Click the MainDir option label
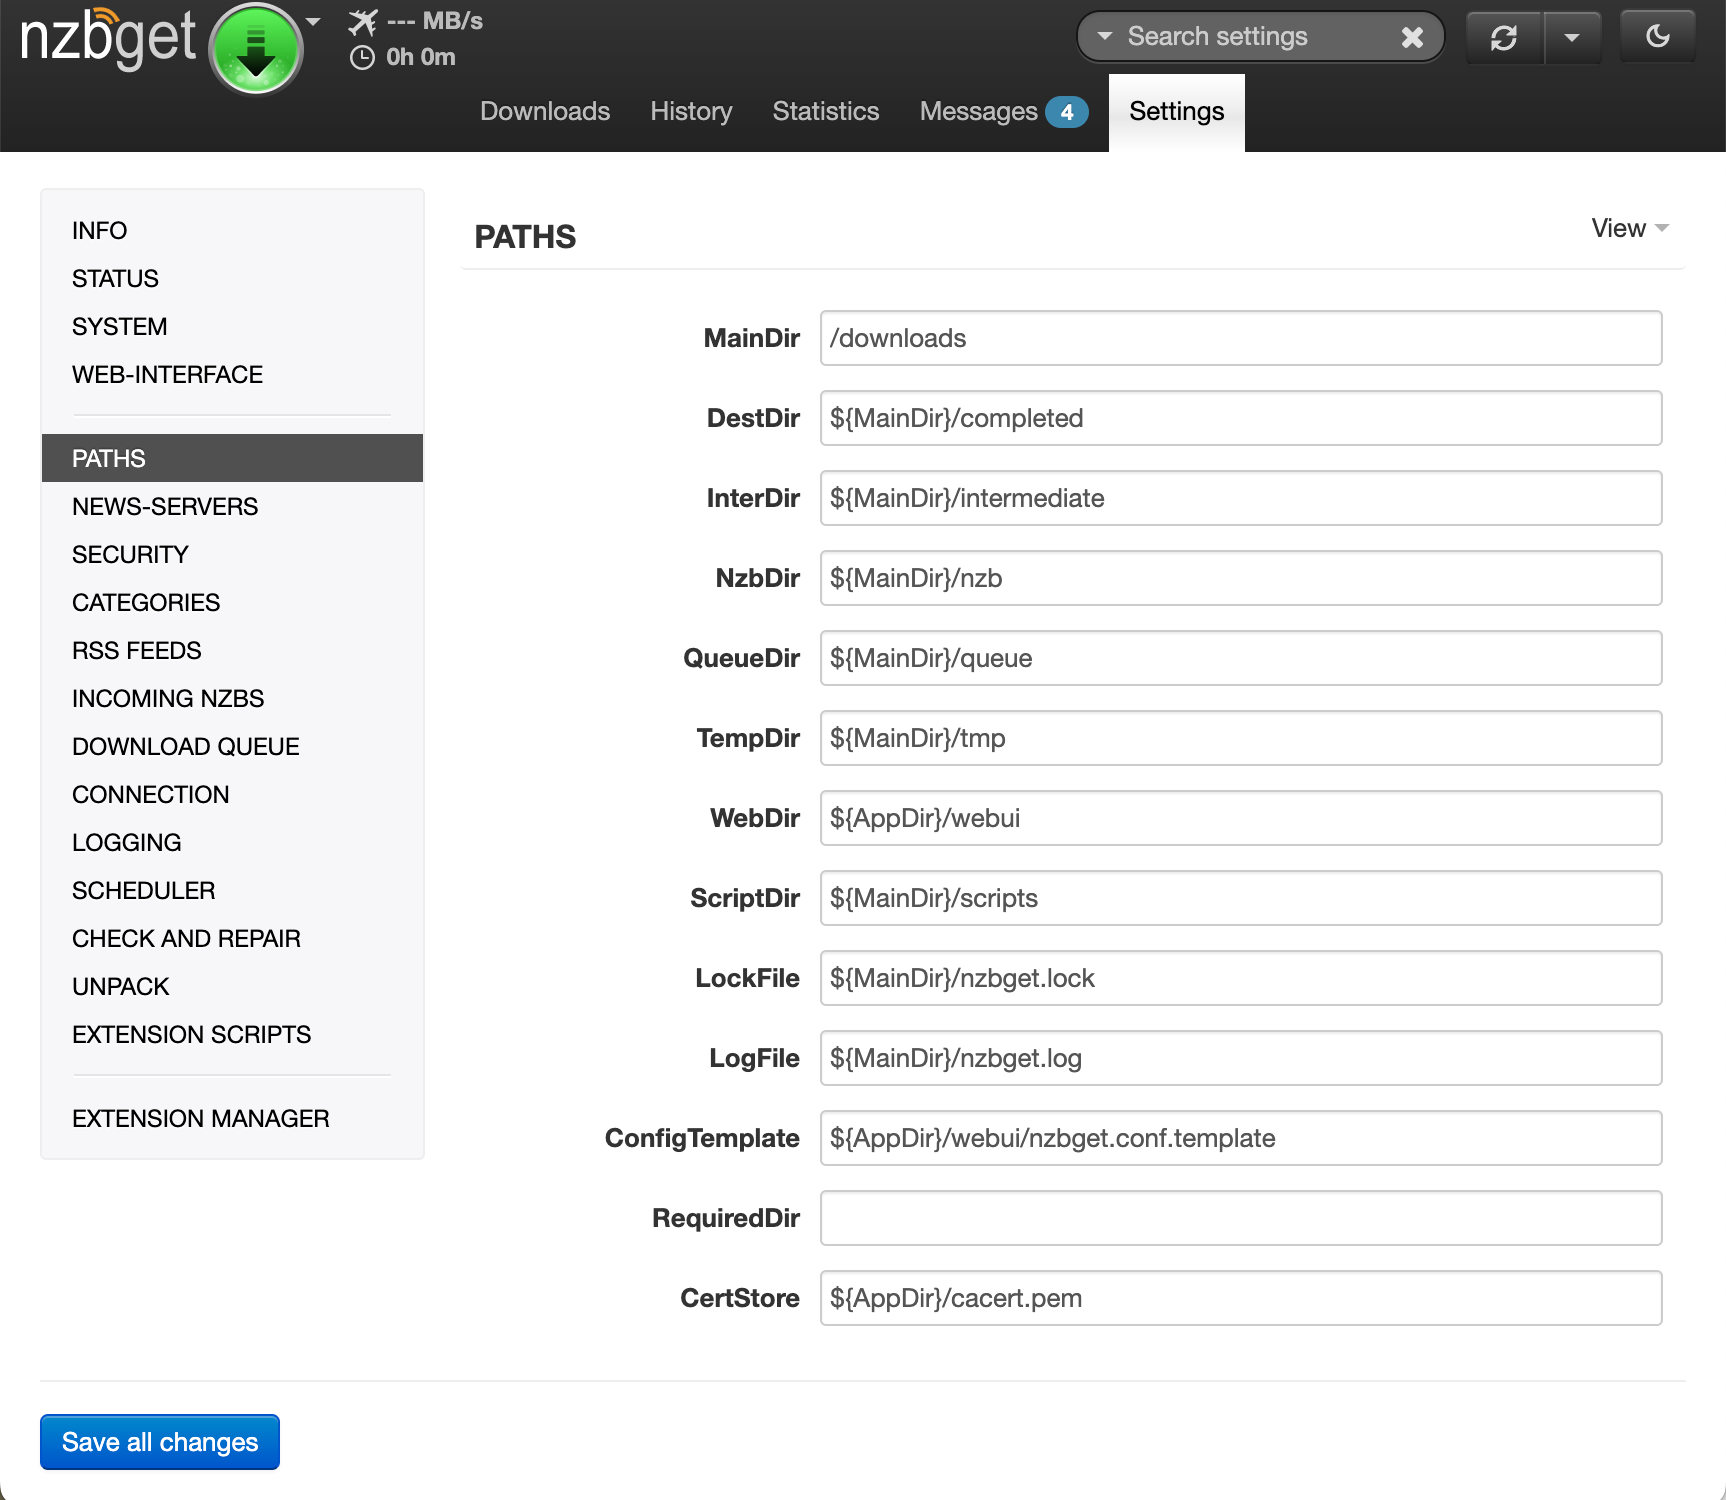This screenshot has height=1500, width=1726. (752, 338)
